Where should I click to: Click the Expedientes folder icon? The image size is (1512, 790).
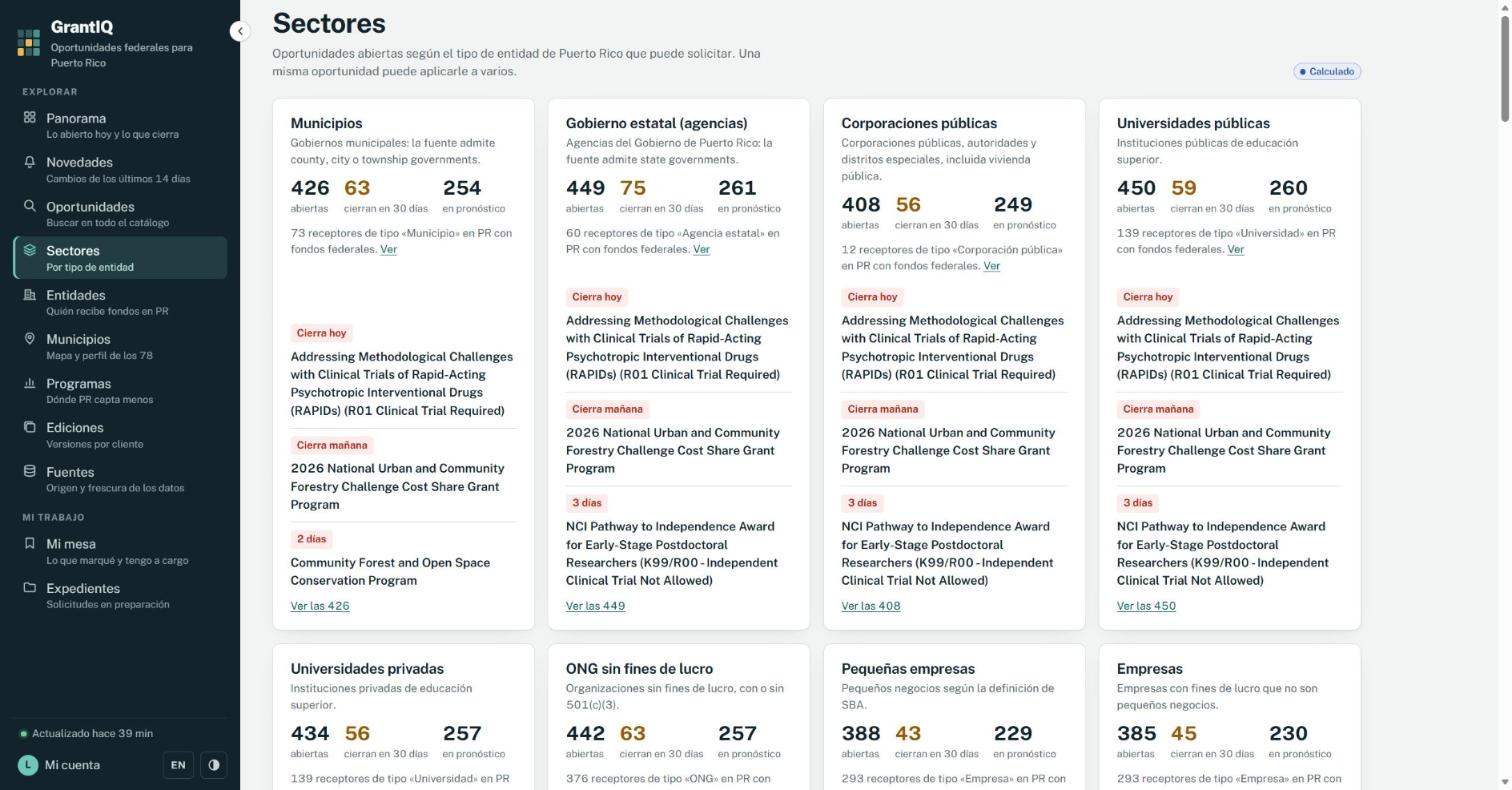(30, 587)
